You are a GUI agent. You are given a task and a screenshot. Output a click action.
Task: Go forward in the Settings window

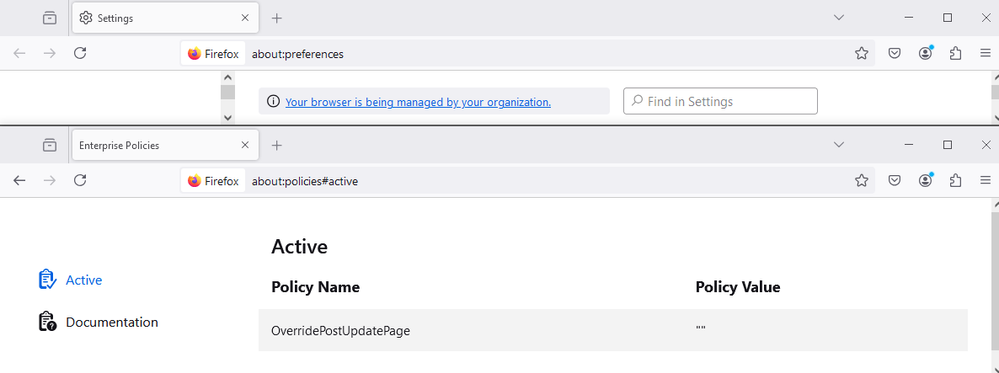[49, 54]
